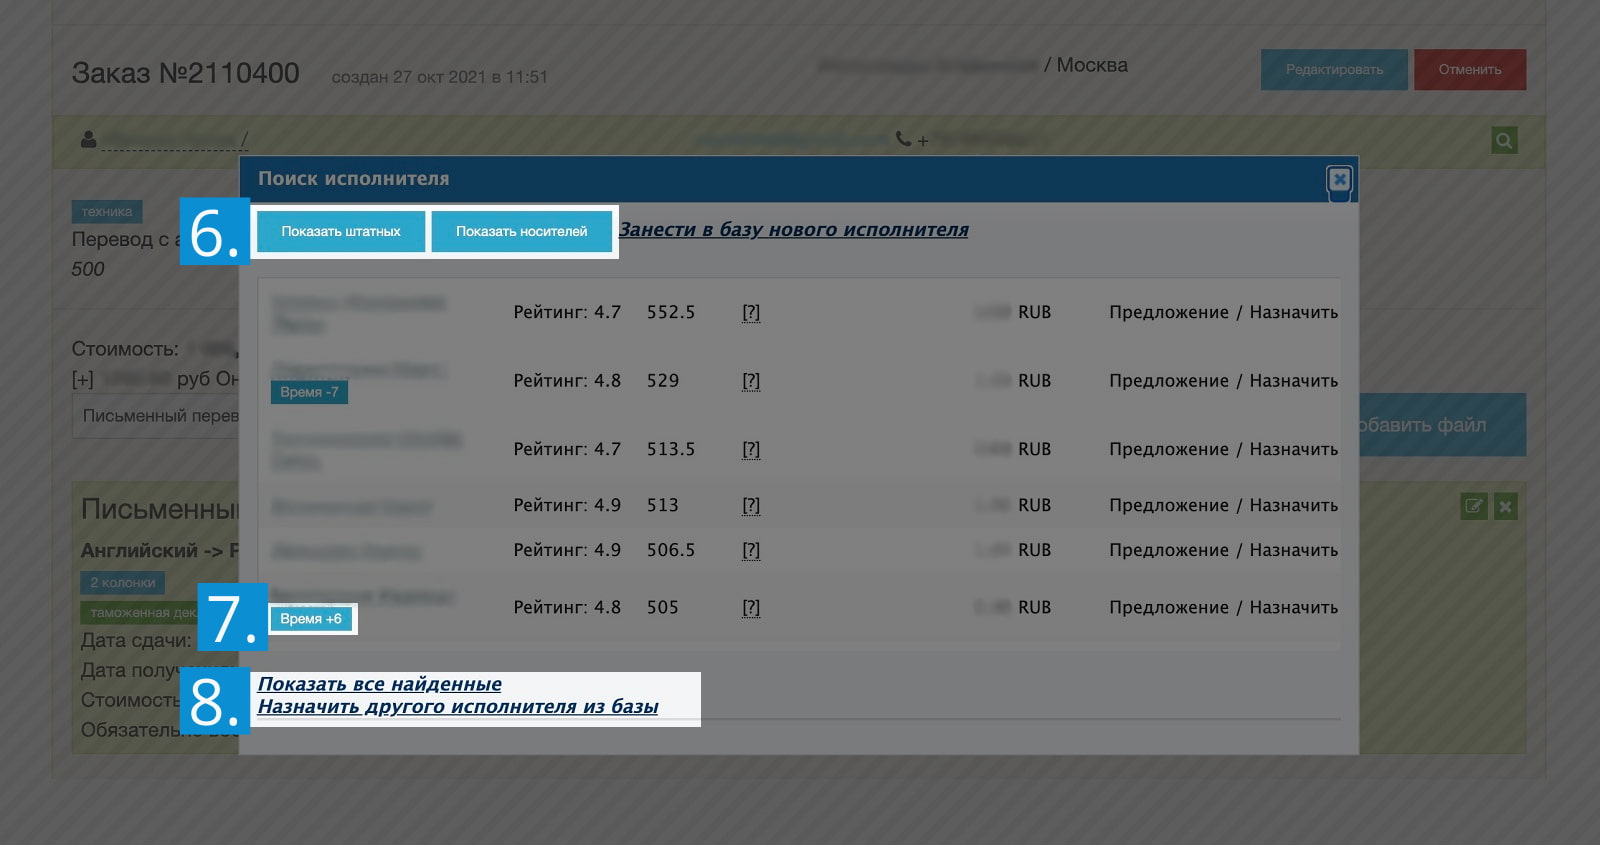Screen dimensions: 1600x845
Task: Click the red Отменить button
Action: tap(1470, 70)
